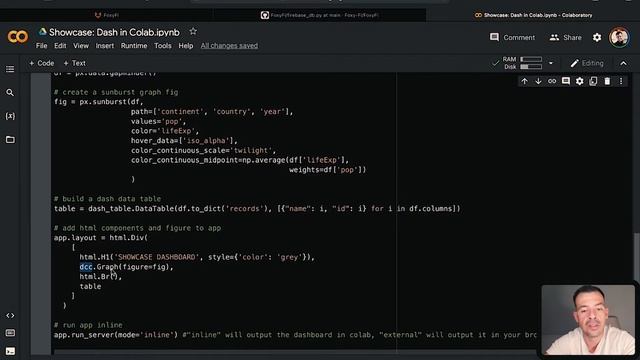Open the table of contents sidebar panel

pyautogui.click(x=10, y=69)
